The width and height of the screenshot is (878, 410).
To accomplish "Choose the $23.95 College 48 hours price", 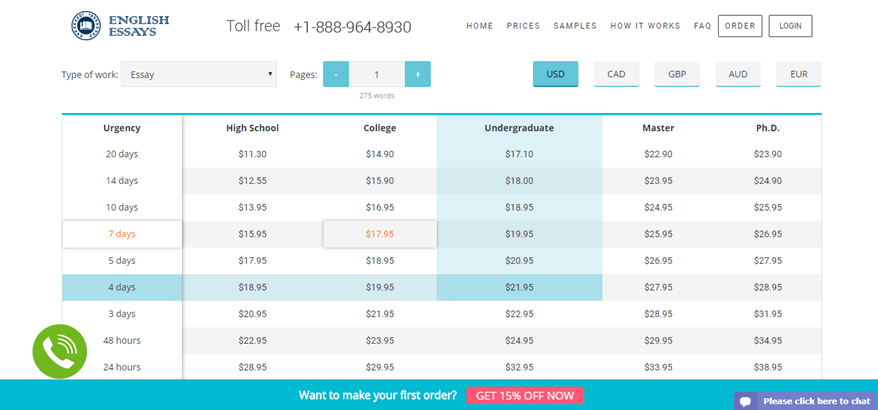I will click(380, 341).
